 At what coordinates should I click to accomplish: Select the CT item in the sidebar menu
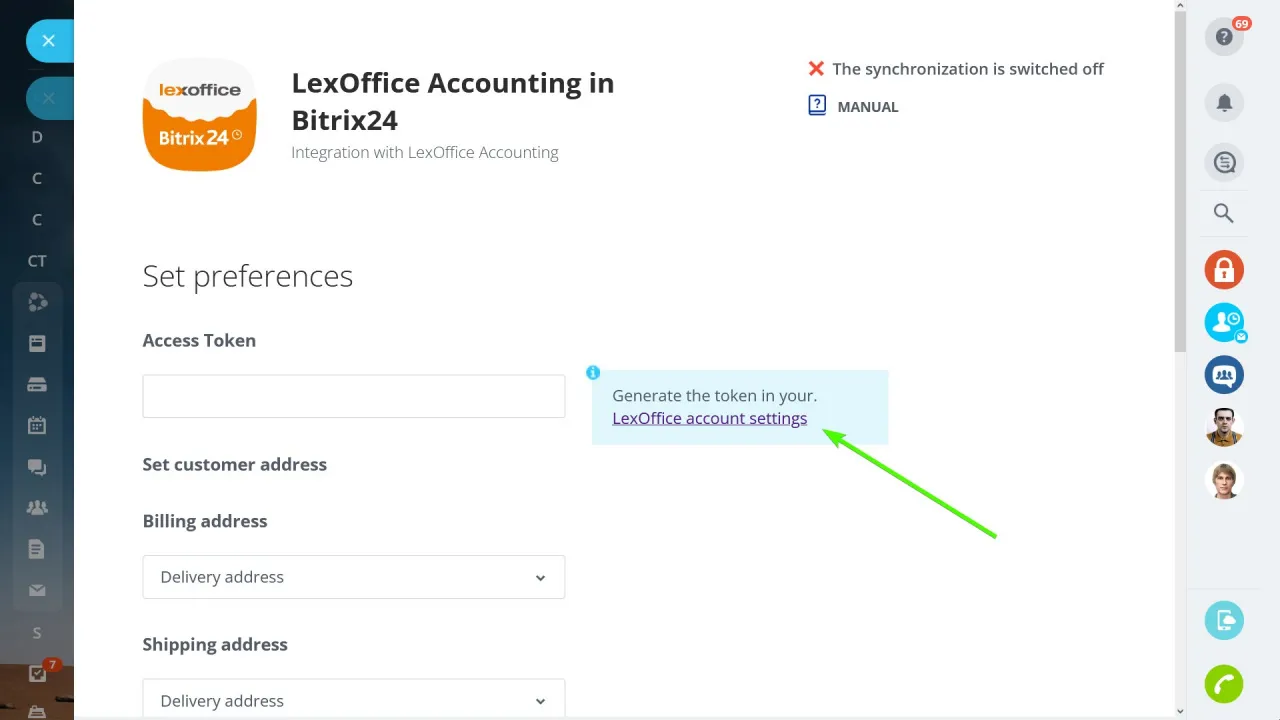pos(36,261)
